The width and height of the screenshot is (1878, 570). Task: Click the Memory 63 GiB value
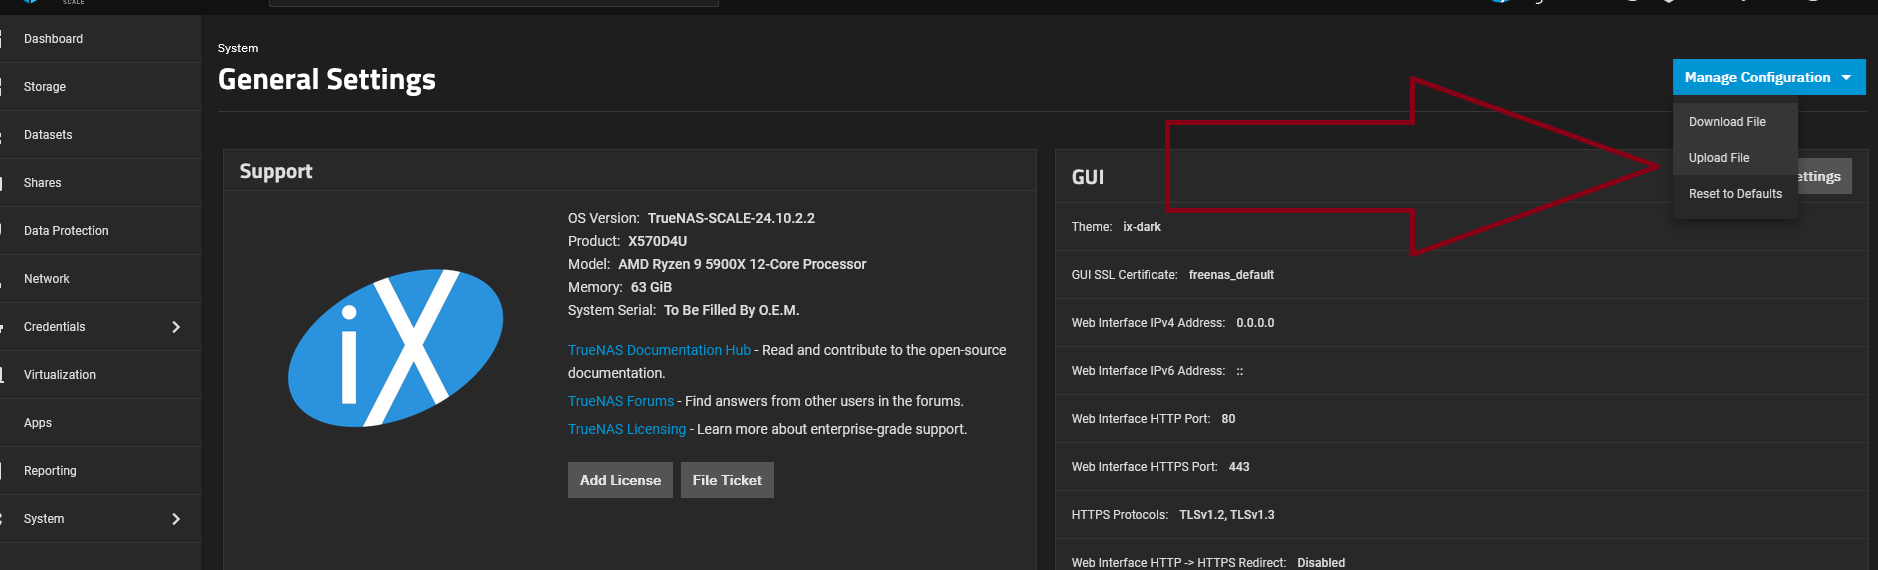pos(651,287)
